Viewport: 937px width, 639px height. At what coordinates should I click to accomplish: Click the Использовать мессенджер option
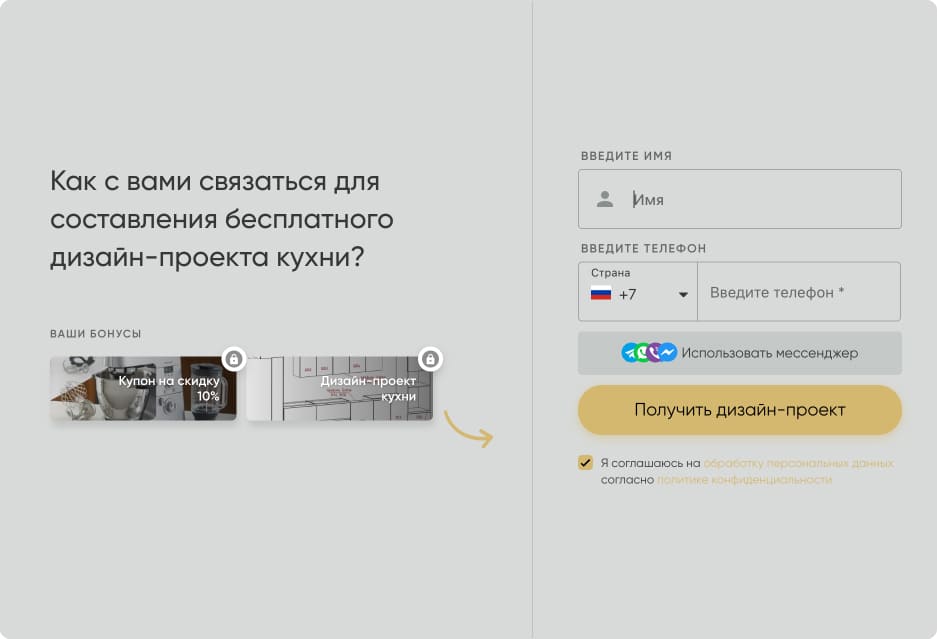pos(739,352)
